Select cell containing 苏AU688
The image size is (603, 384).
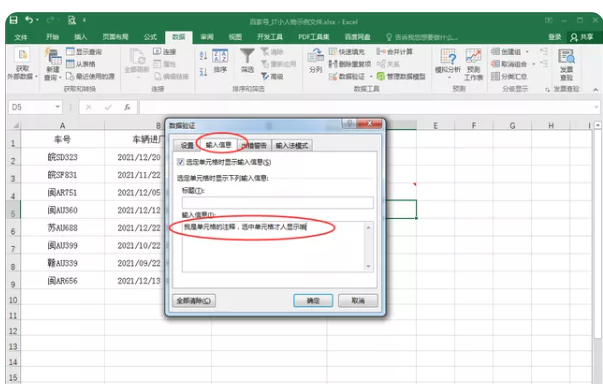(x=62, y=228)
